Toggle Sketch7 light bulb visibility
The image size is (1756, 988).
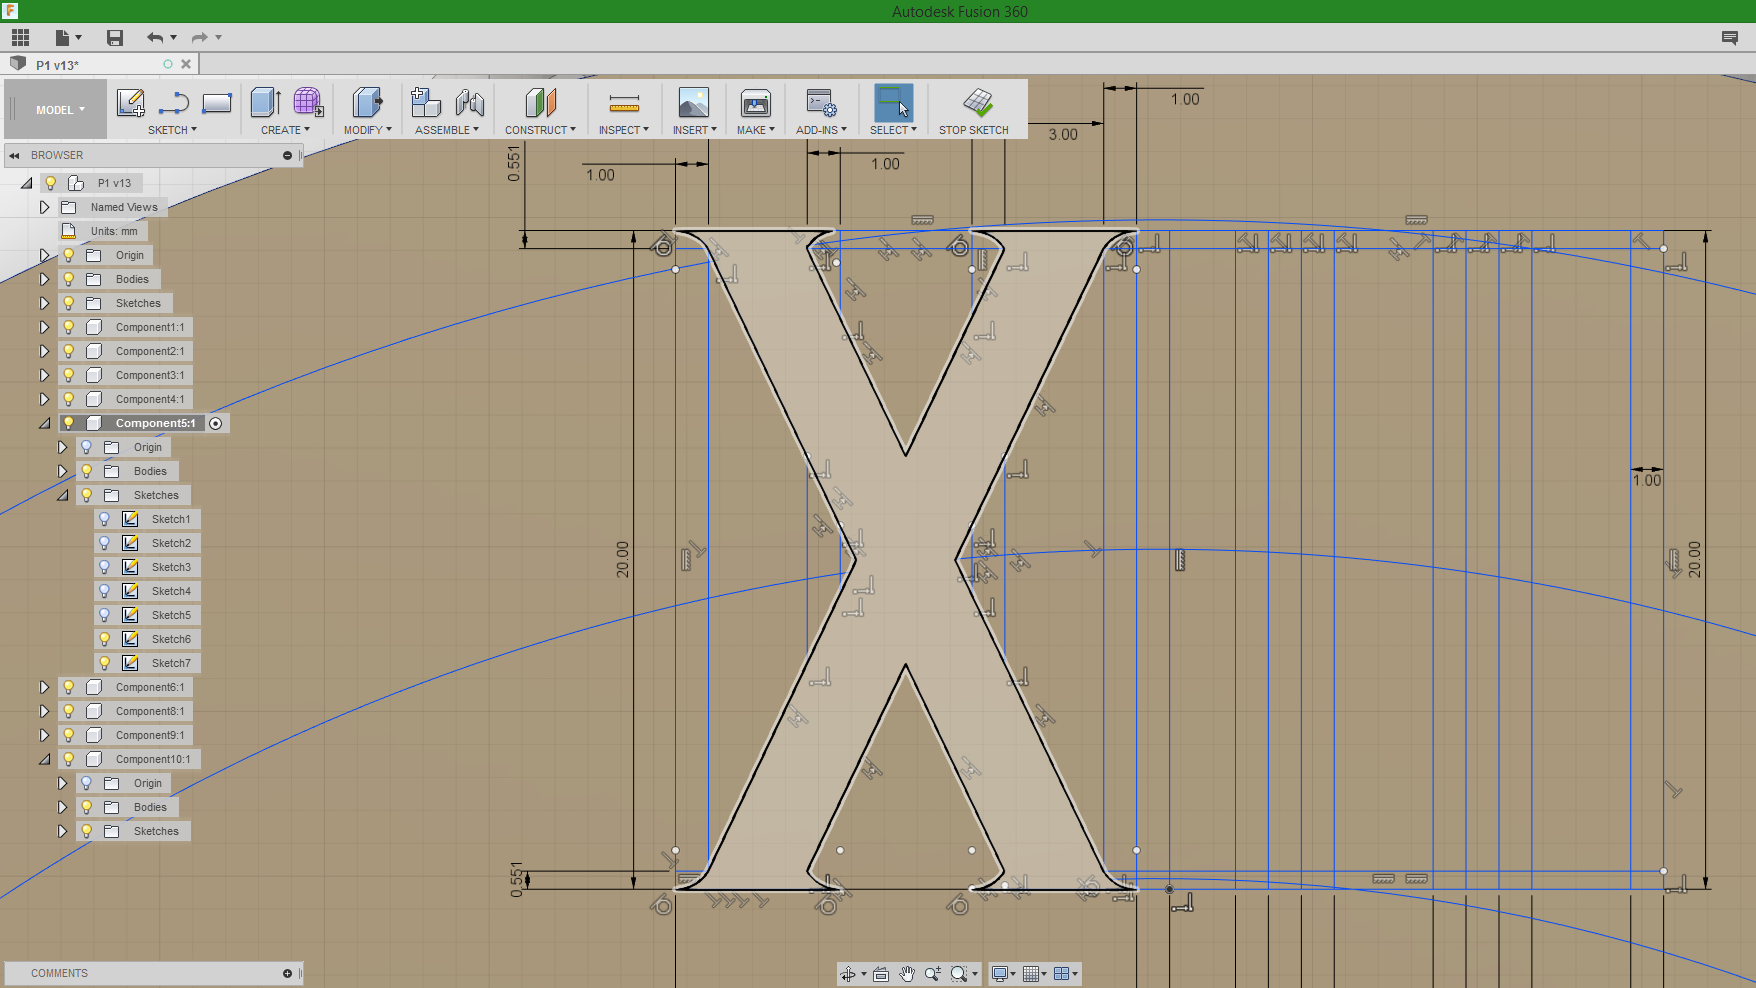click(x=104, y=663)
